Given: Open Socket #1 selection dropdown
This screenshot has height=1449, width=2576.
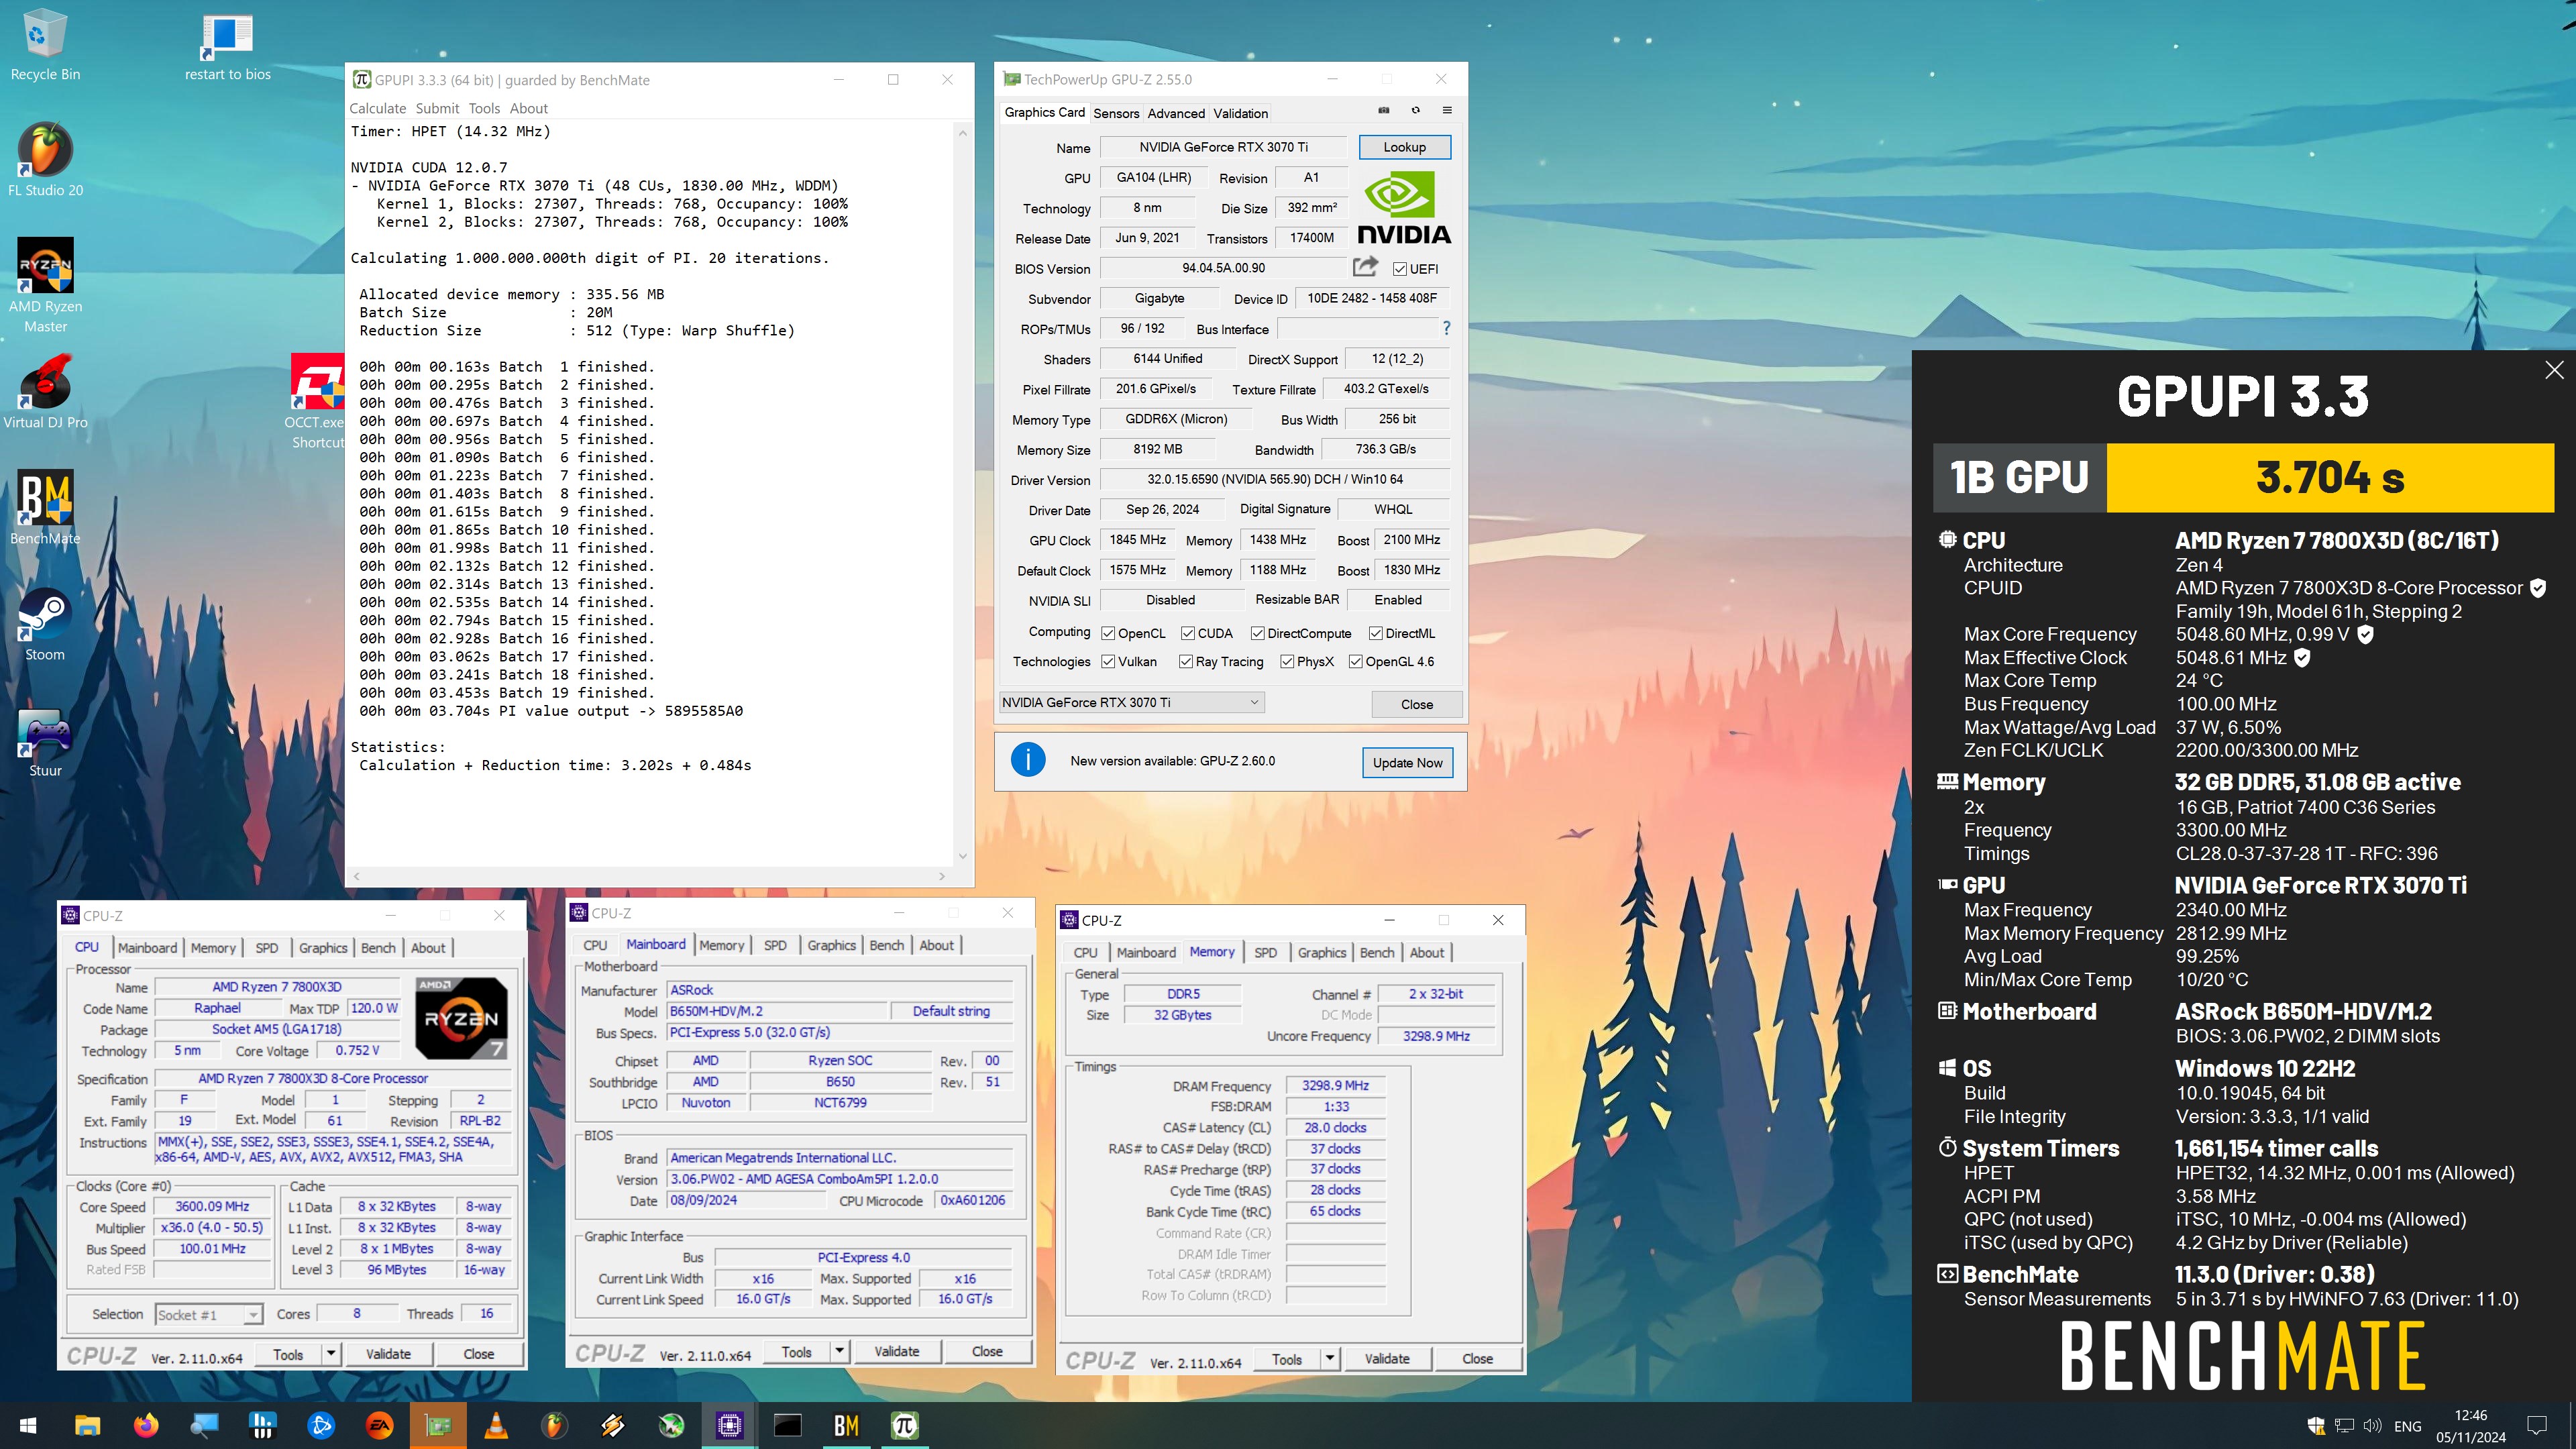Looking at the screenshot, I should click(208, 1314).
